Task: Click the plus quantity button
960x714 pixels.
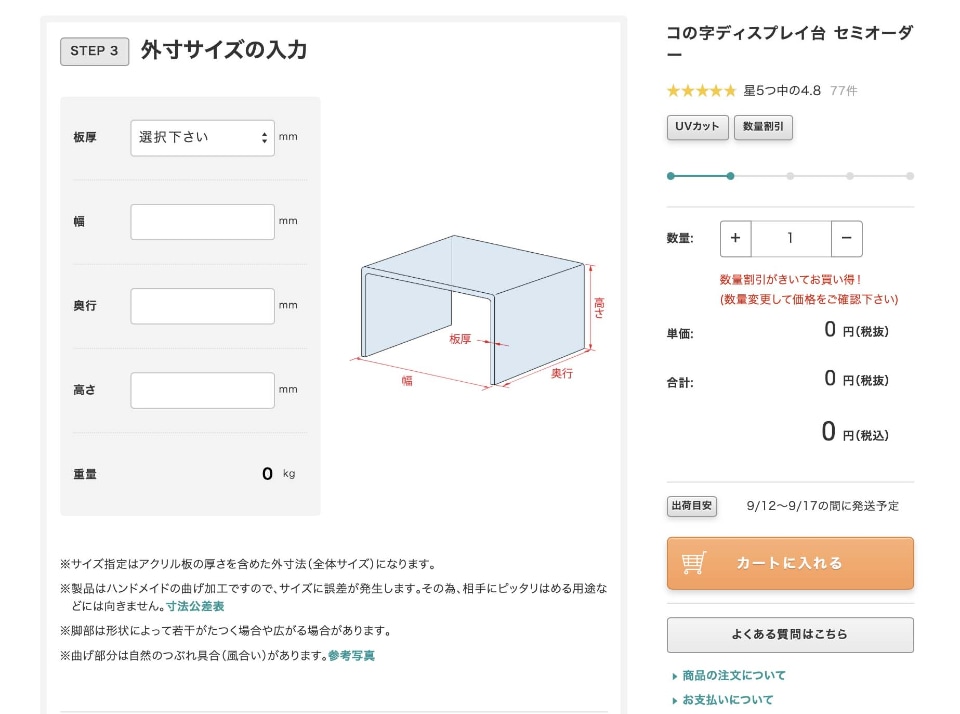Action: coord(735,239)
